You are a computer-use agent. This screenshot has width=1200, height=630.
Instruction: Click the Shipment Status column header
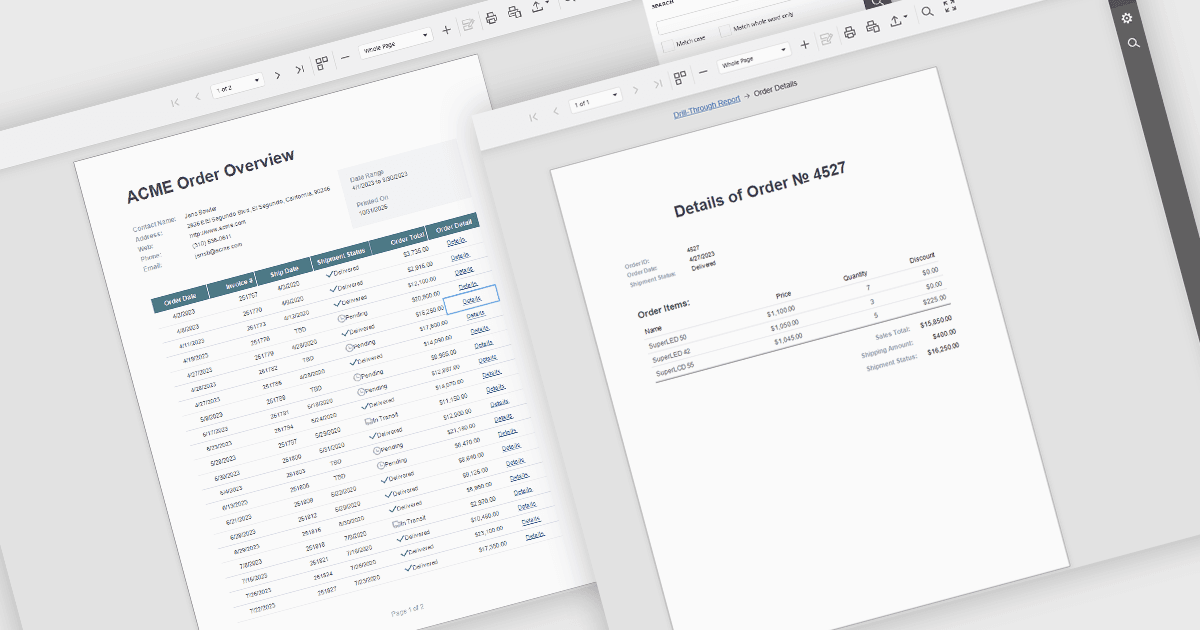[x=341, y=255]
